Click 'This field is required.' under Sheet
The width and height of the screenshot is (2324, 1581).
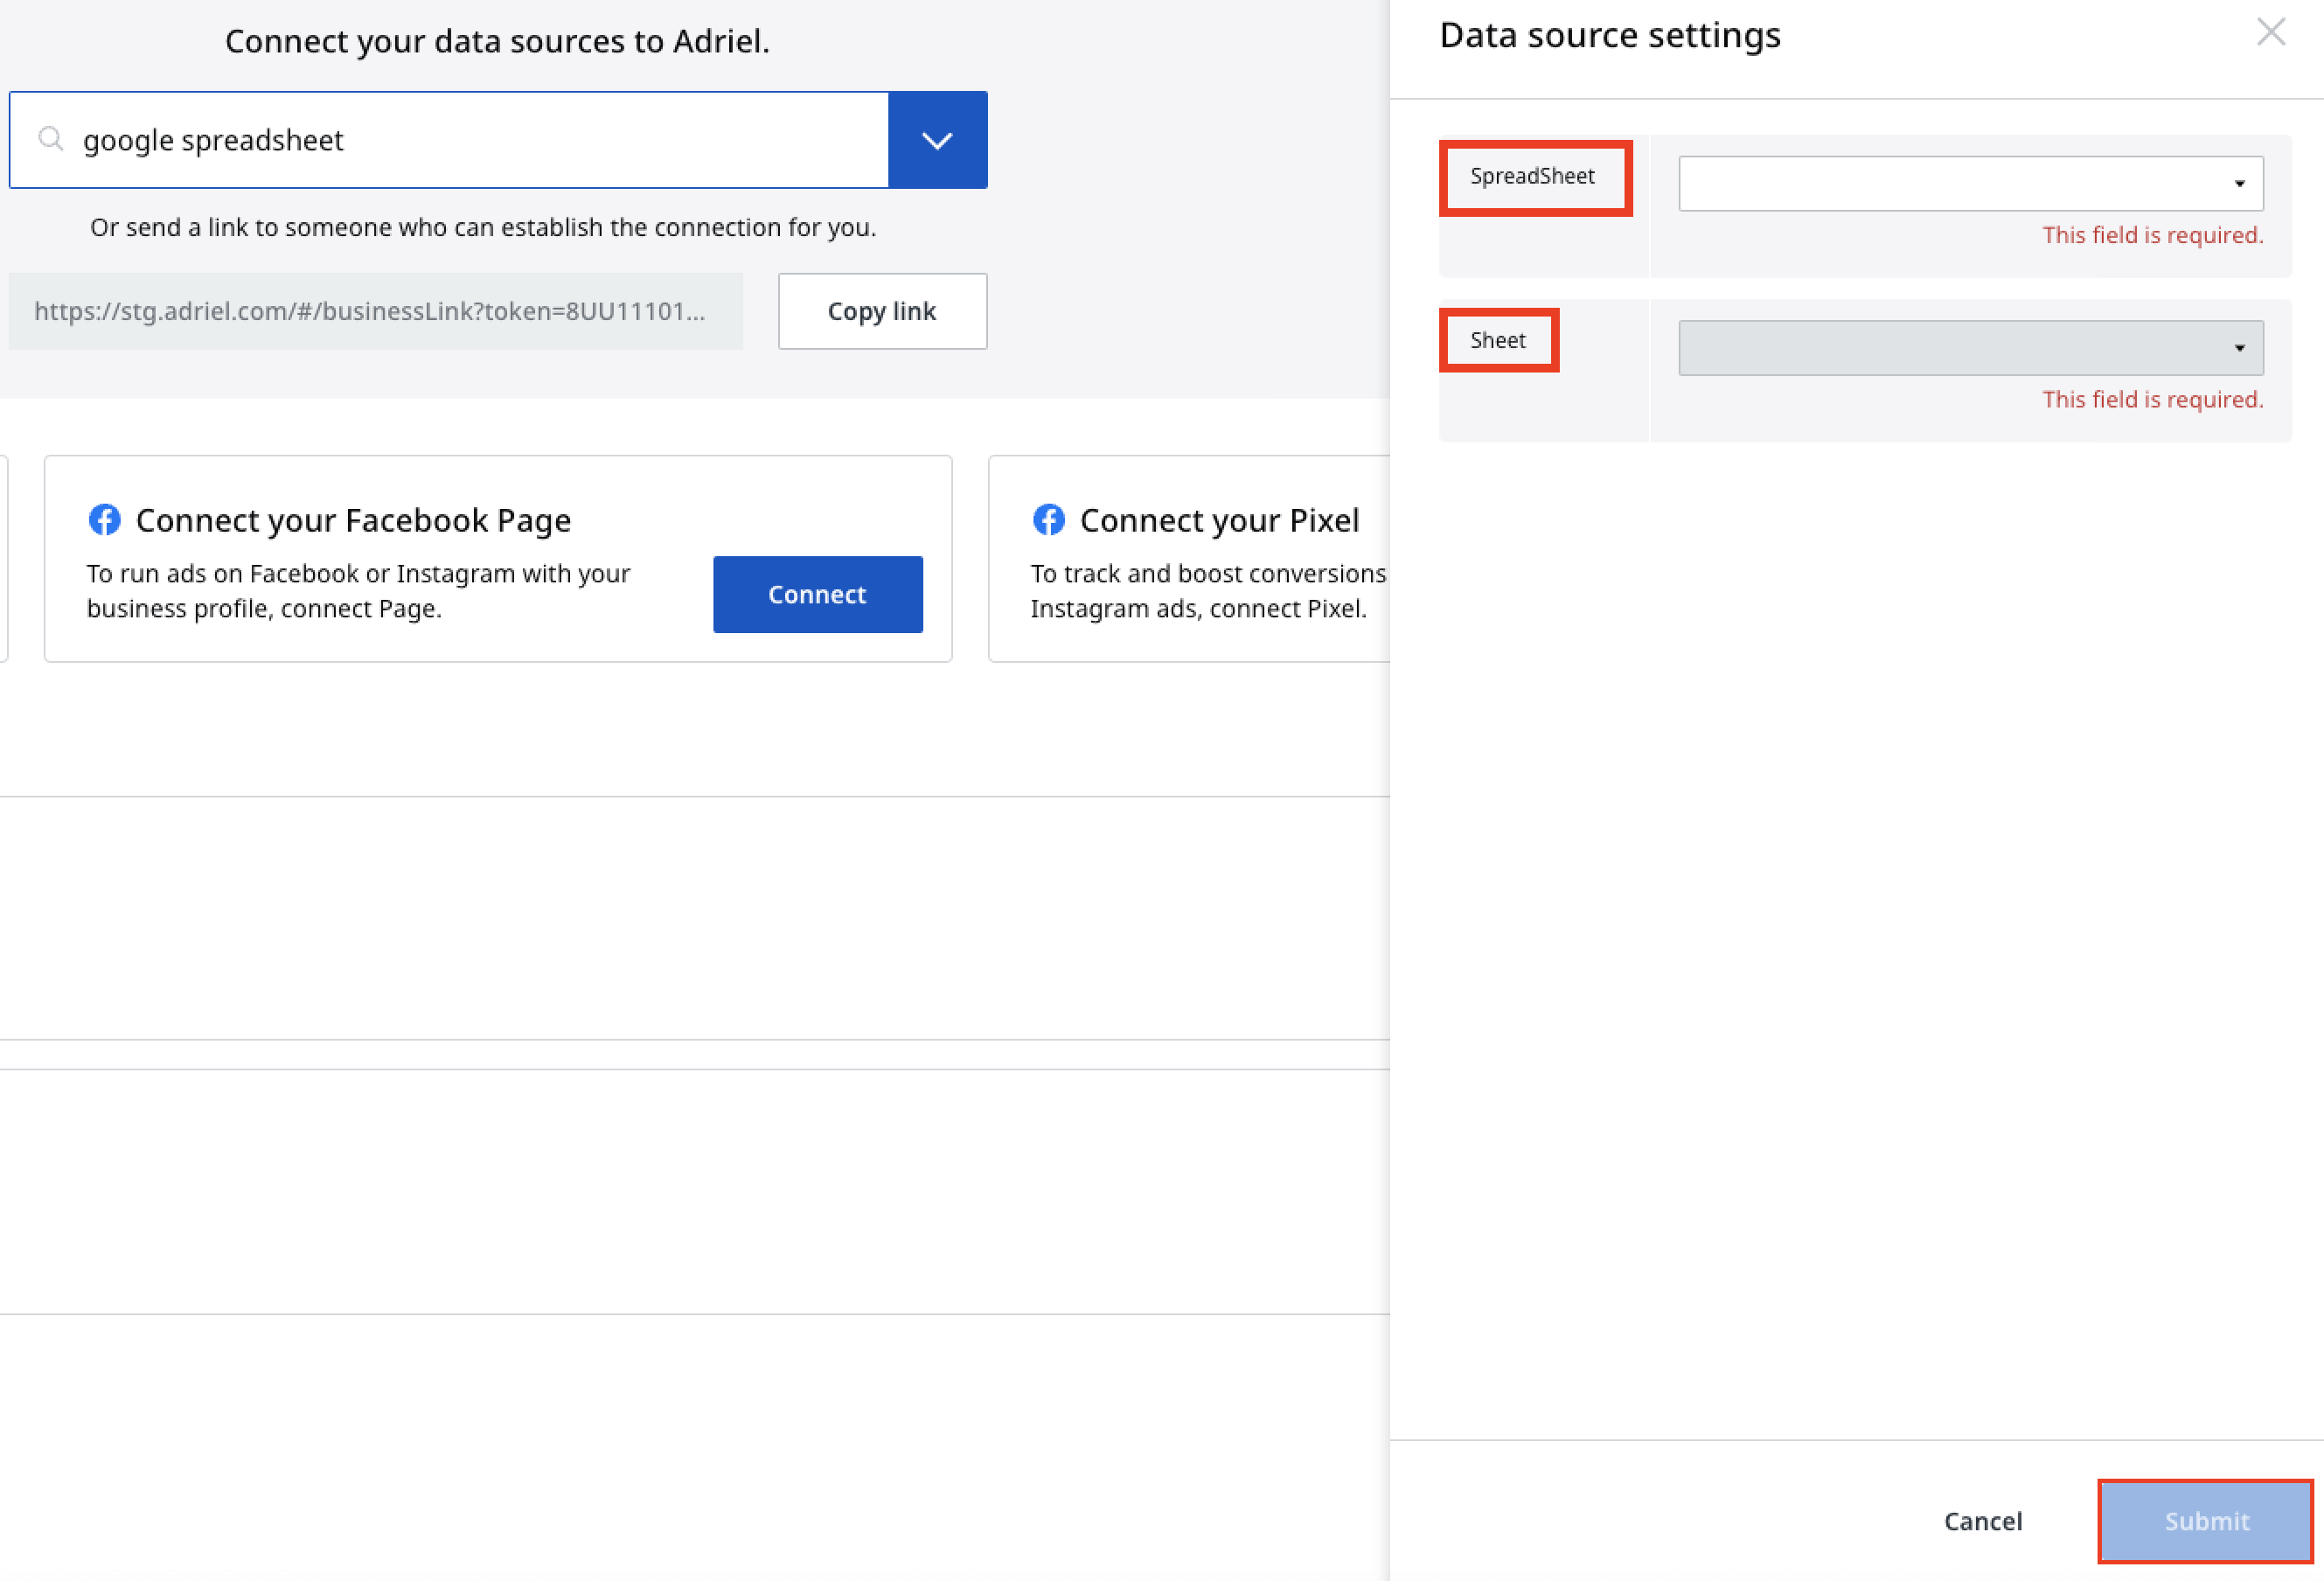pos(2152,400)
